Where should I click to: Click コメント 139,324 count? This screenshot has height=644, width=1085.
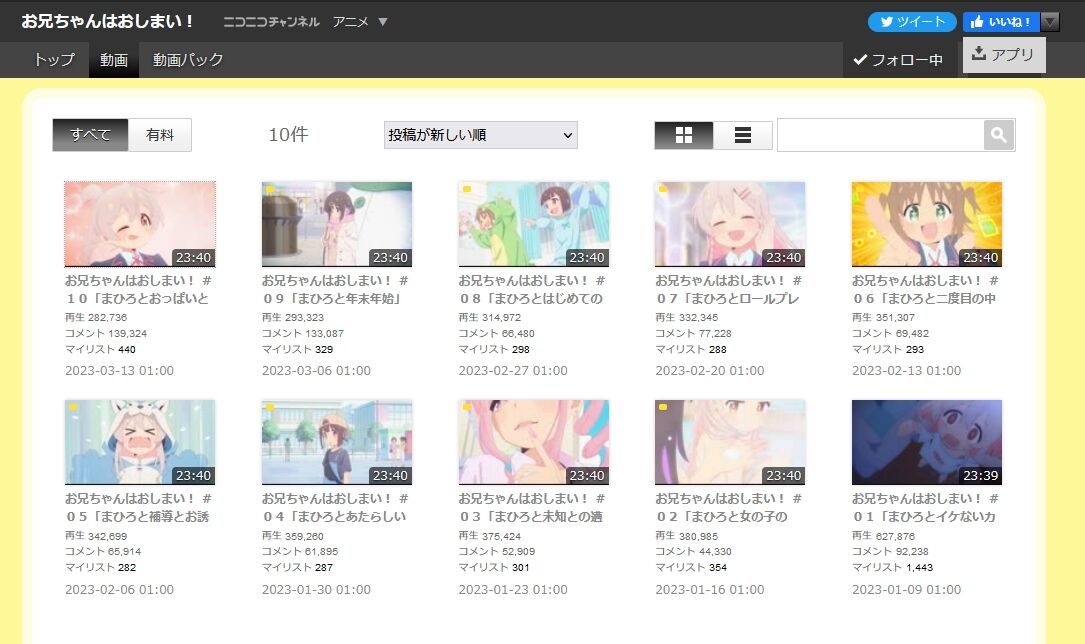[x=106, y=333]
